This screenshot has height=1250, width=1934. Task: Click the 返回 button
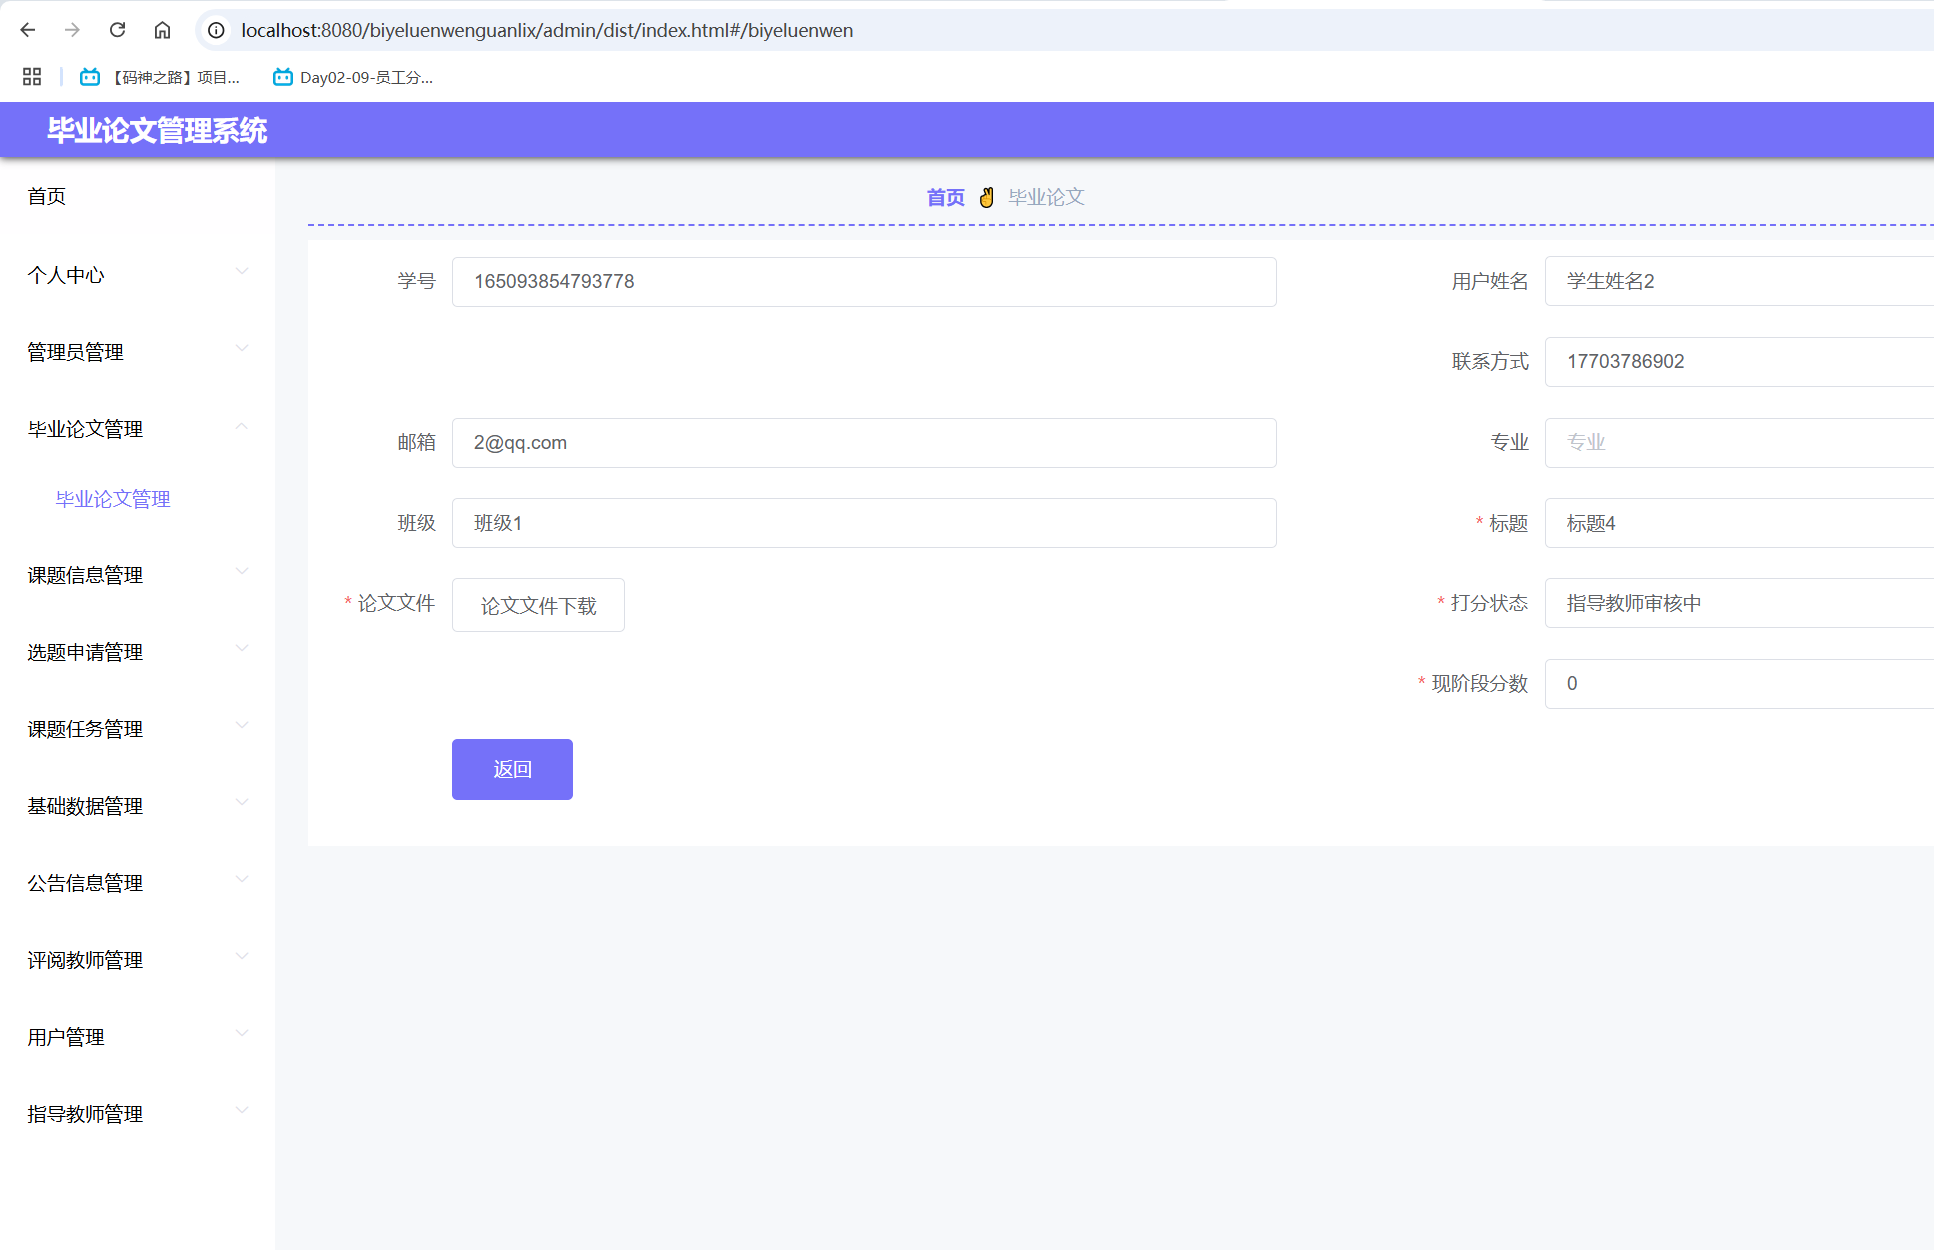click(x=512, y=769)
